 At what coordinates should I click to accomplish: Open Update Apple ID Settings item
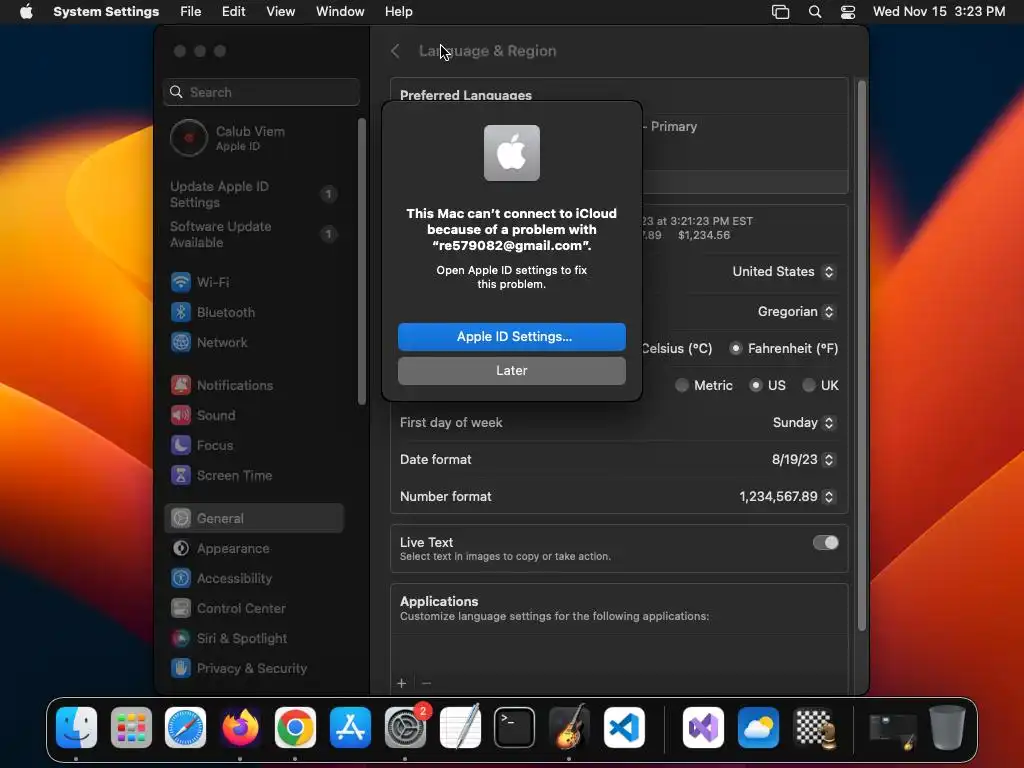coord(253,195)
